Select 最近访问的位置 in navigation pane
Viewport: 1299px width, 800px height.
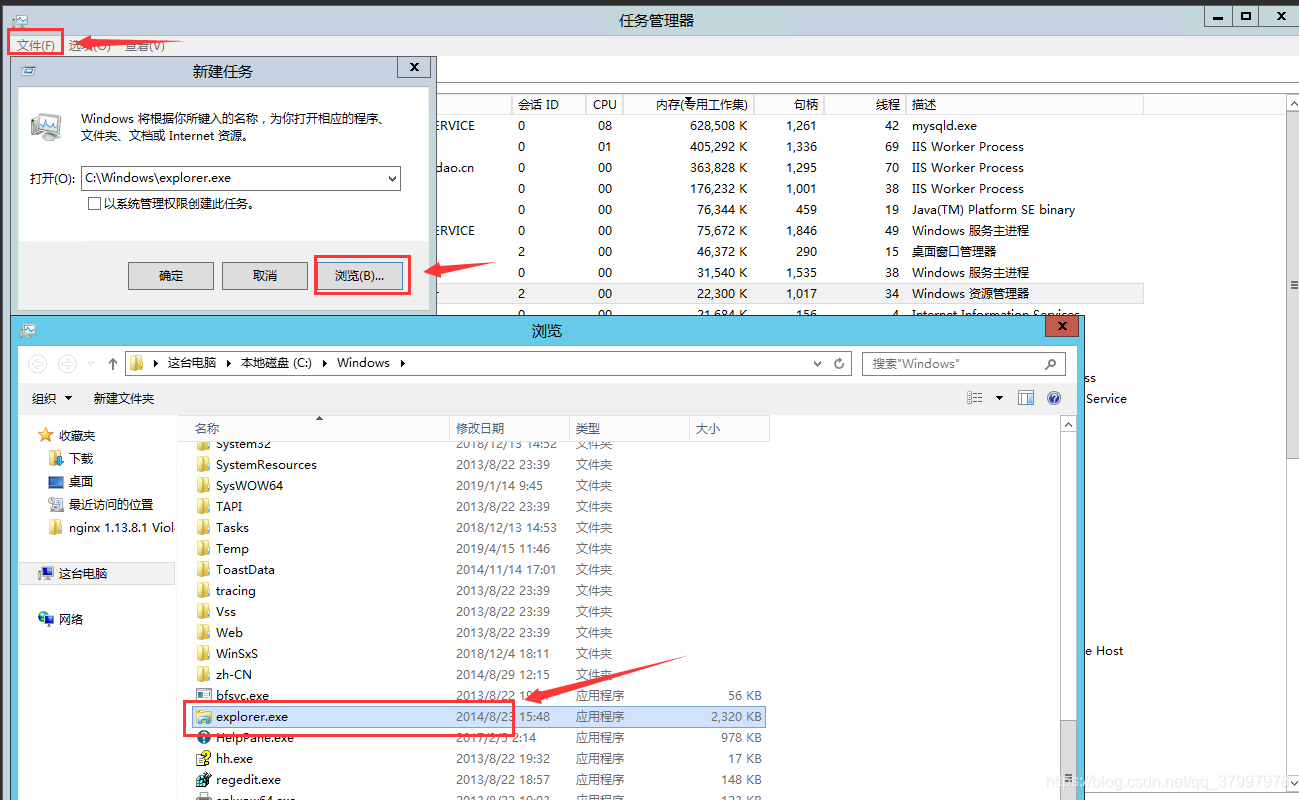click(x=111, y=504)
